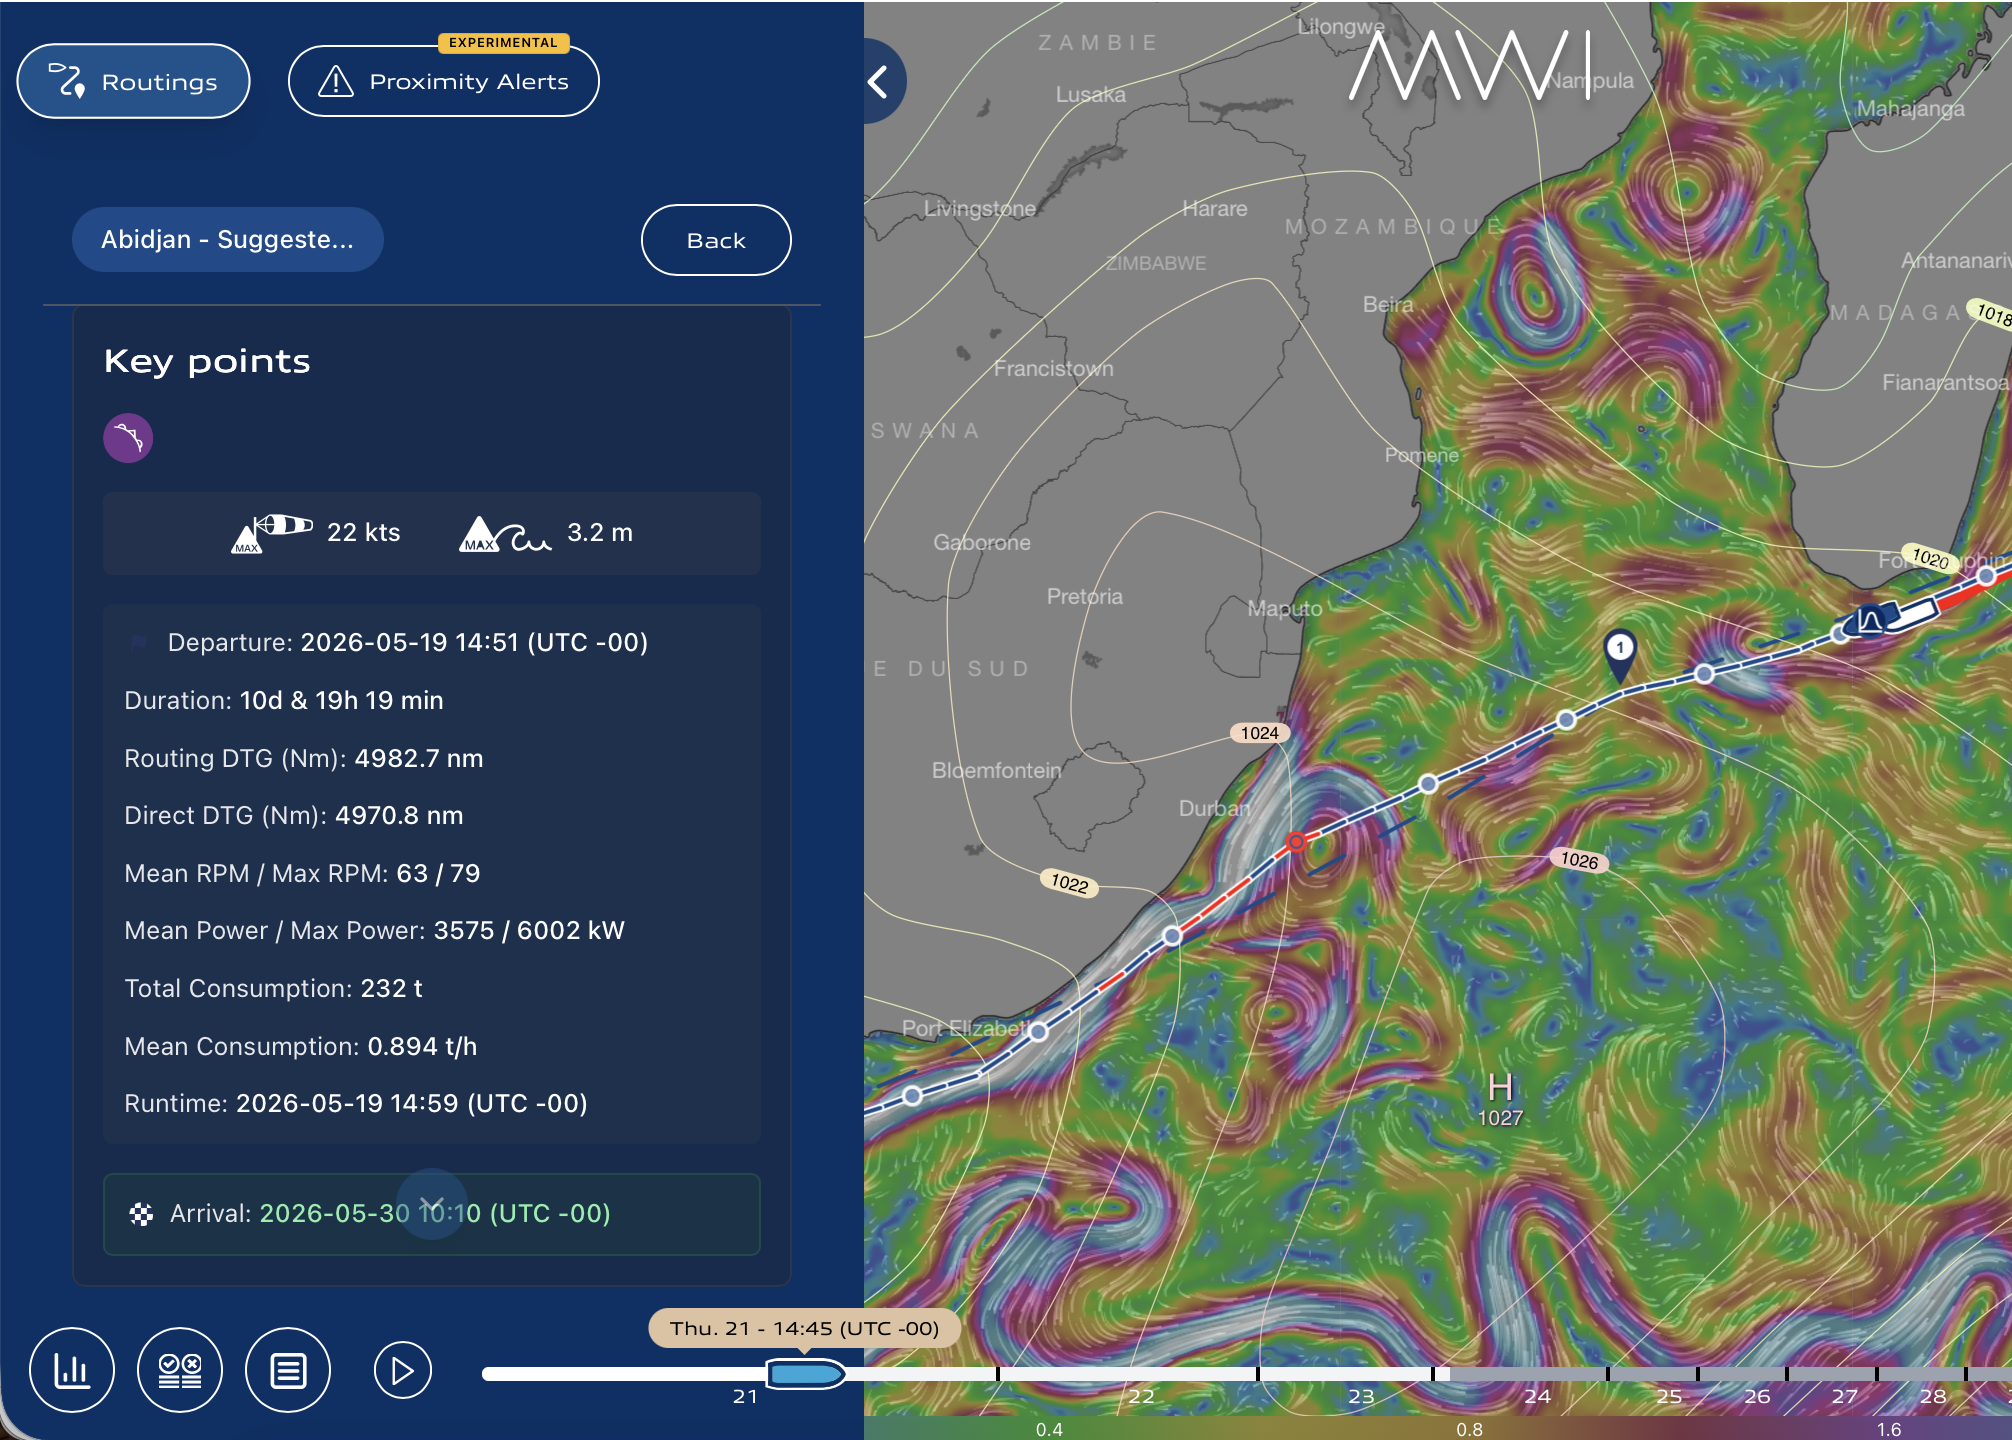Click the timeline tick between days 22 and 23
2012x1440 pixels.
pyautogui.click(x=1258, y=1374)
